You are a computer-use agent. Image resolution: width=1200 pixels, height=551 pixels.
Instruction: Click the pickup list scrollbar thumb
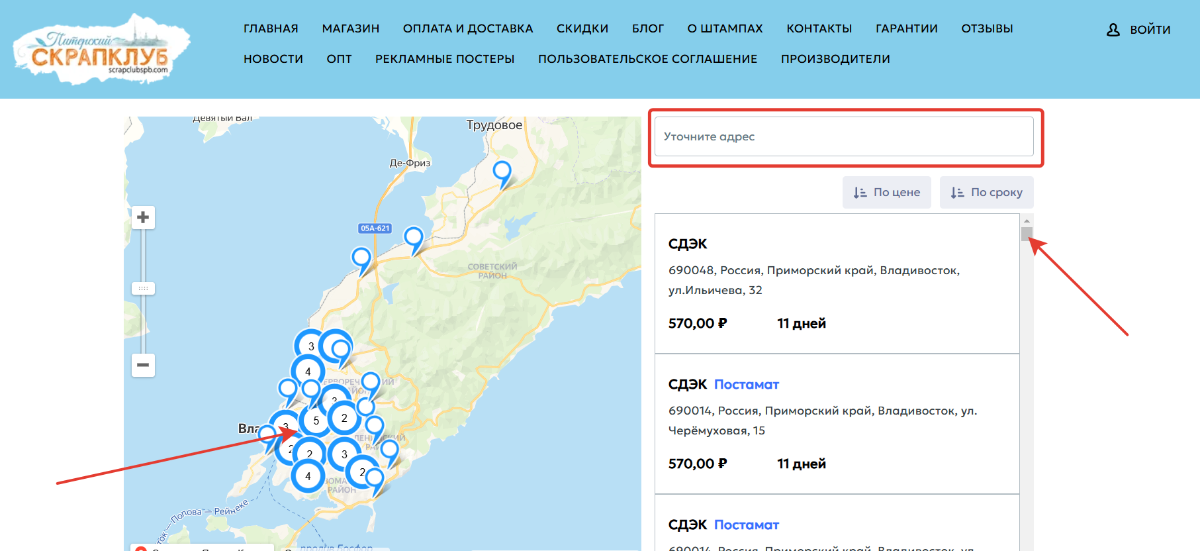click(x=1027, y=234)
